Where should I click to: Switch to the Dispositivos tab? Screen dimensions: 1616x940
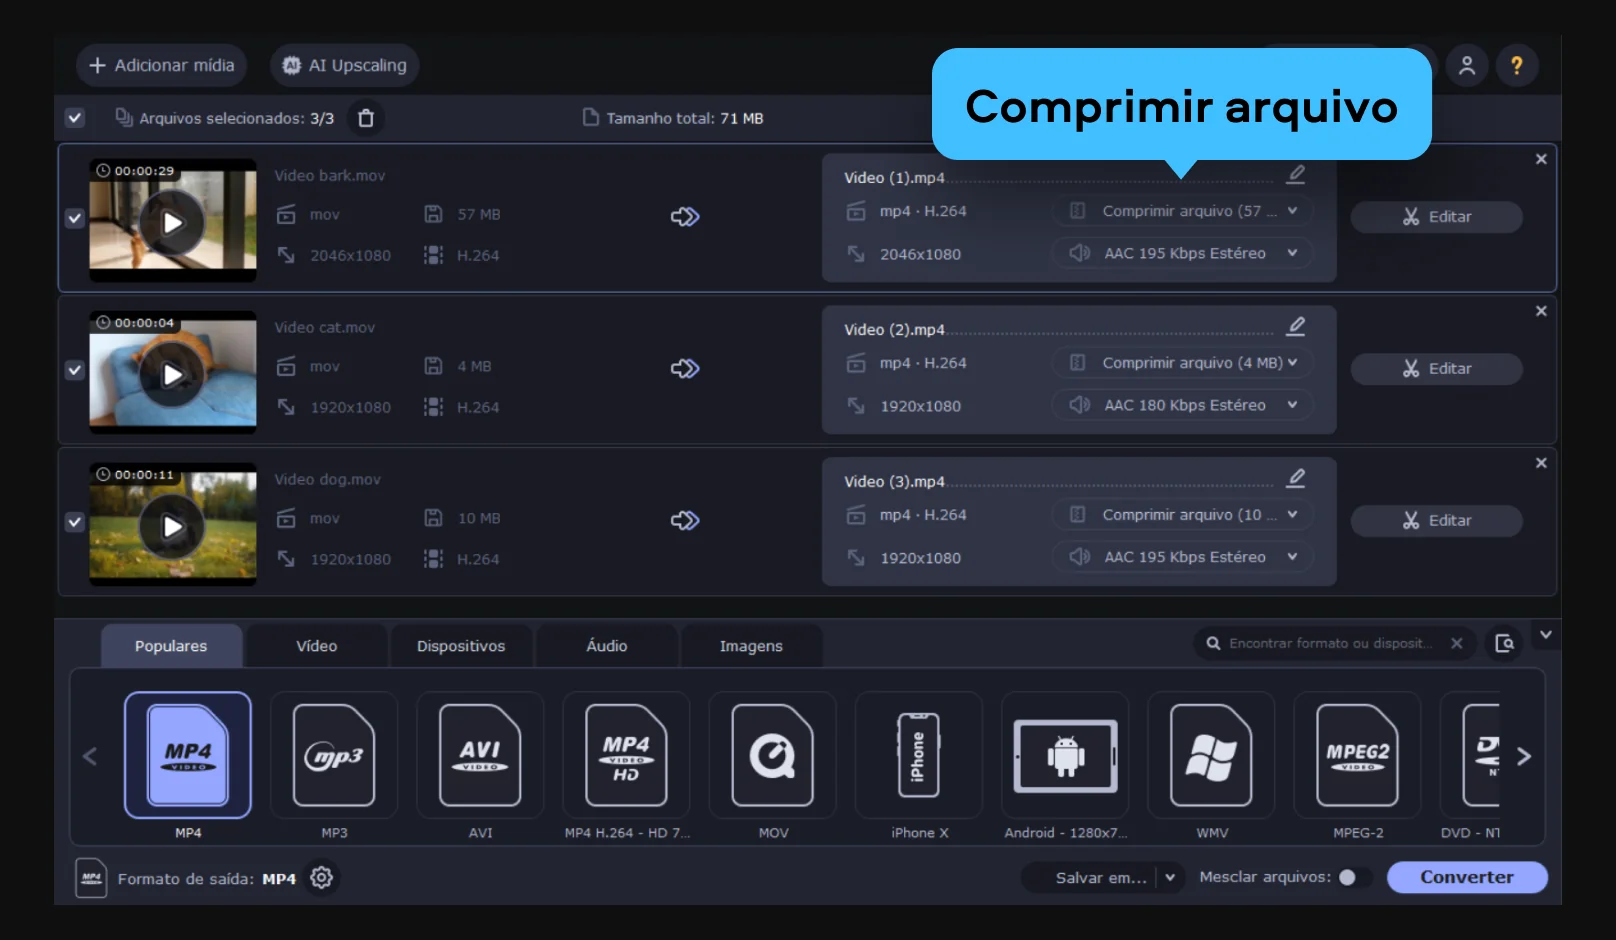pyautogui.click(x=461, y=646)
